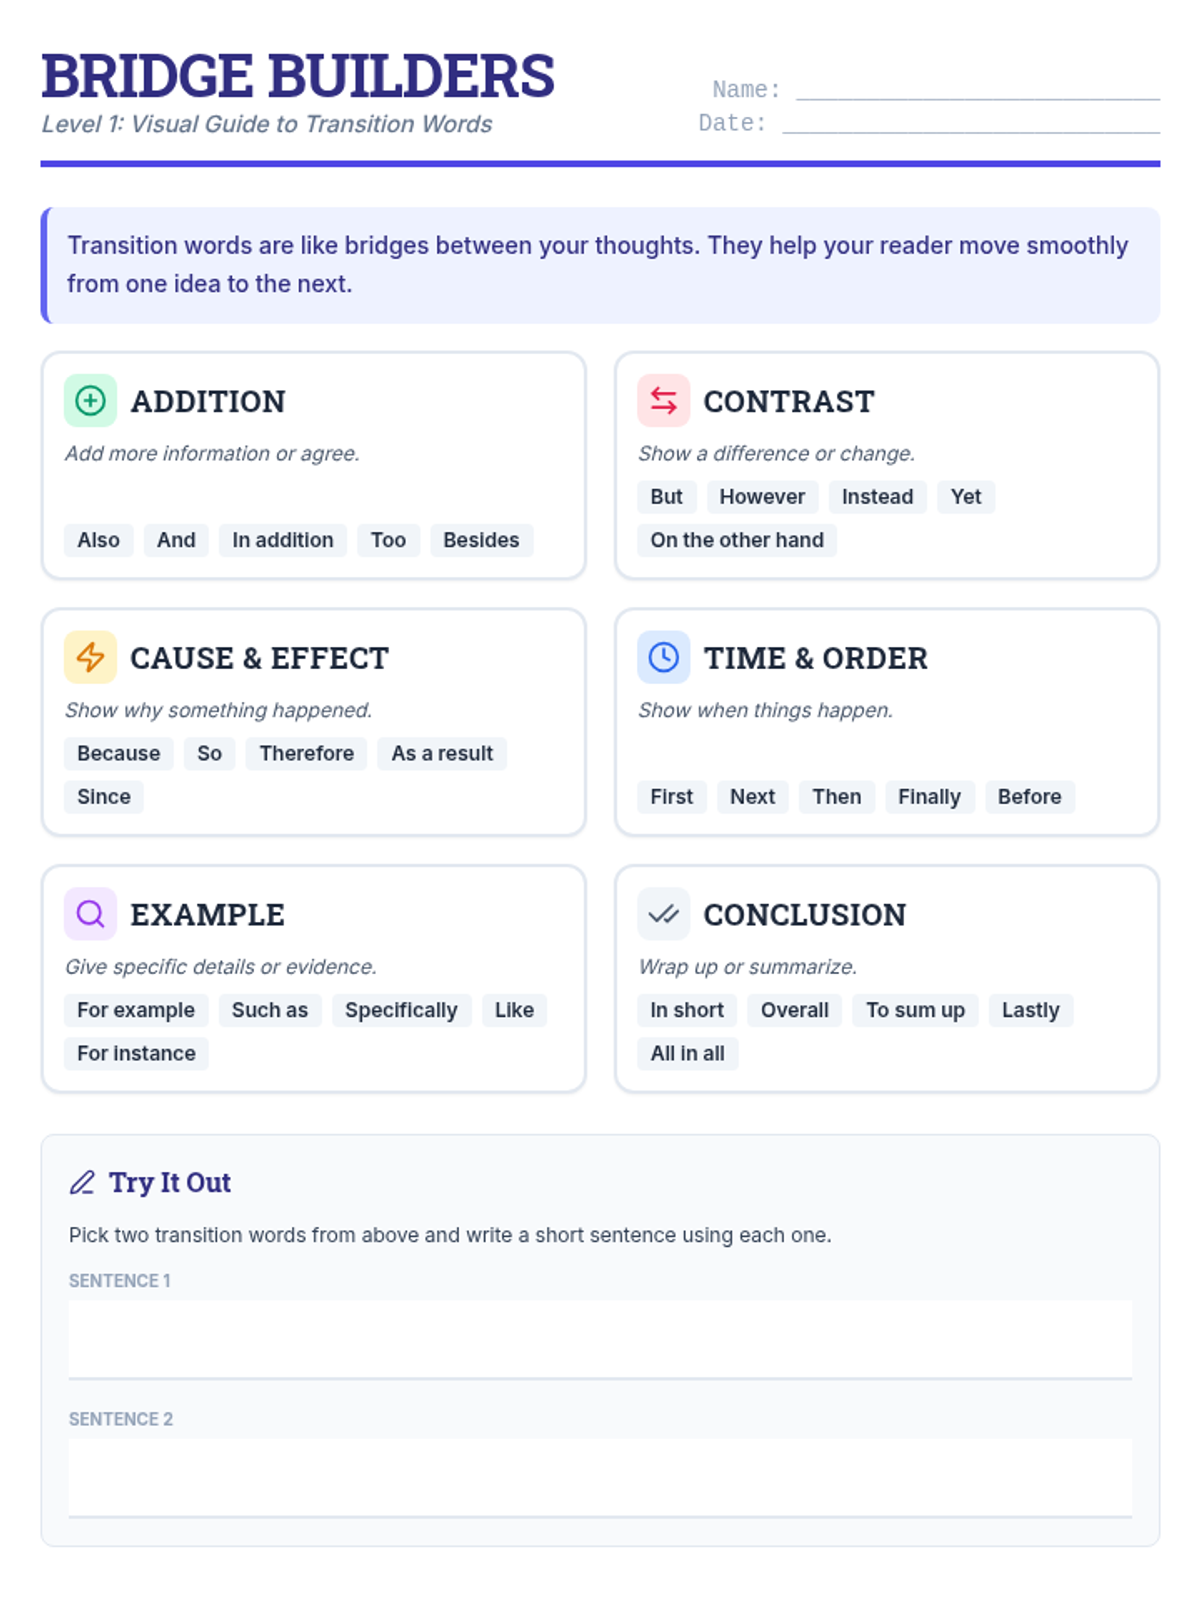Click the Date line field
1200x1600 pixels.
(970, 121)
